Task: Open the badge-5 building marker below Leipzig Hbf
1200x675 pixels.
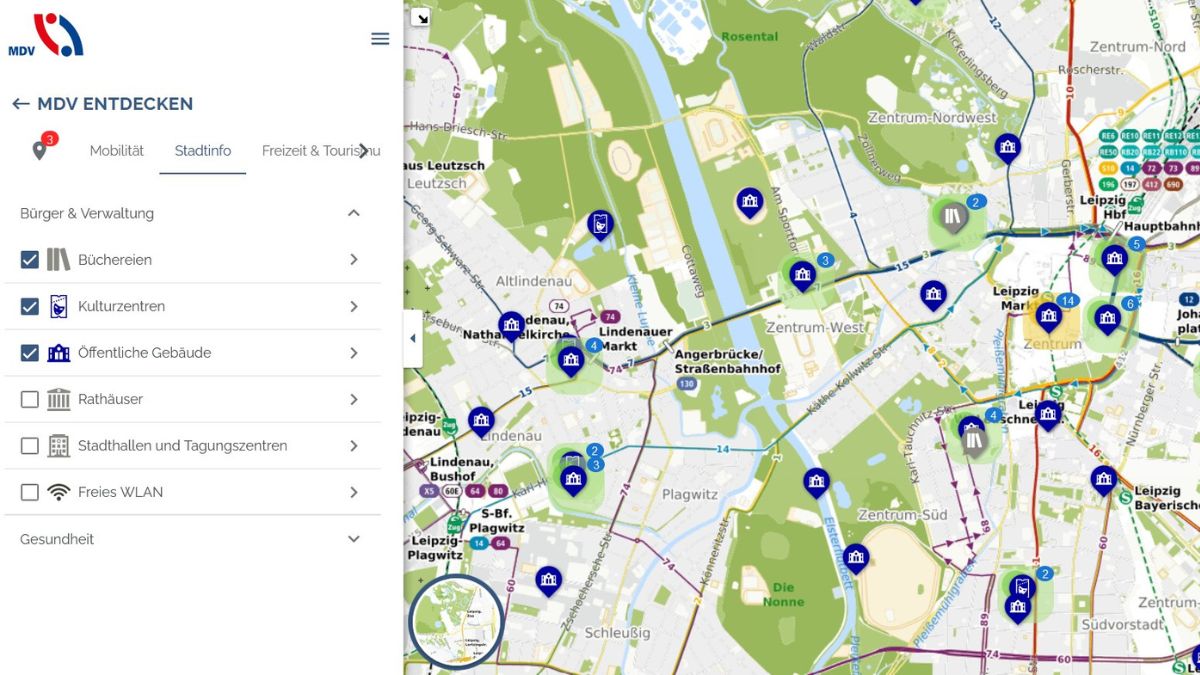Action: pyautogui.click(x=1114, y=259)
